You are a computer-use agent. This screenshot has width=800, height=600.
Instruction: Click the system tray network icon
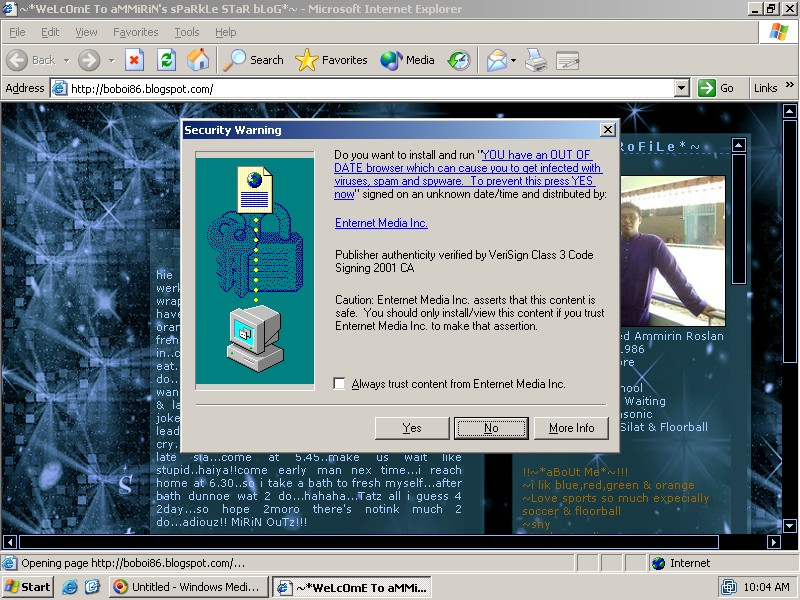point(729,587)
